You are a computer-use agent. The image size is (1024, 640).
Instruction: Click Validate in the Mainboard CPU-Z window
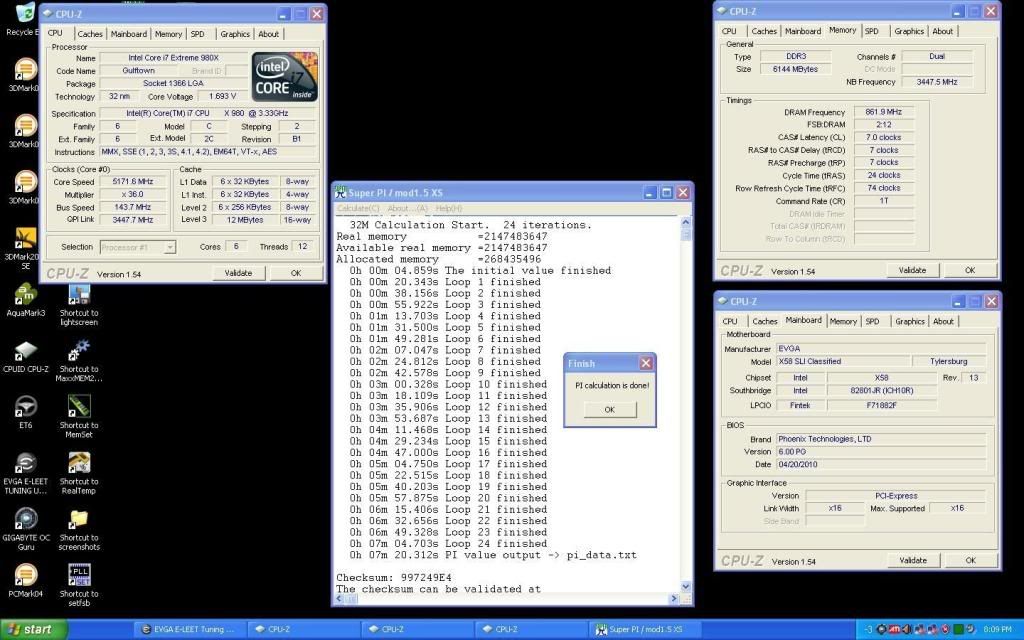pos(912,560)
